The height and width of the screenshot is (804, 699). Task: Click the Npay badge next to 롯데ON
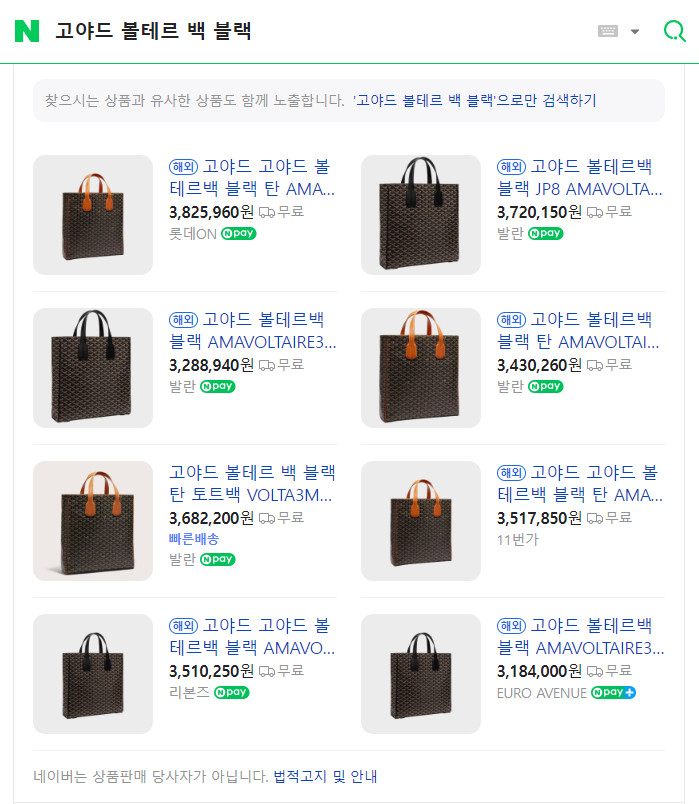[x=239, y=234]
